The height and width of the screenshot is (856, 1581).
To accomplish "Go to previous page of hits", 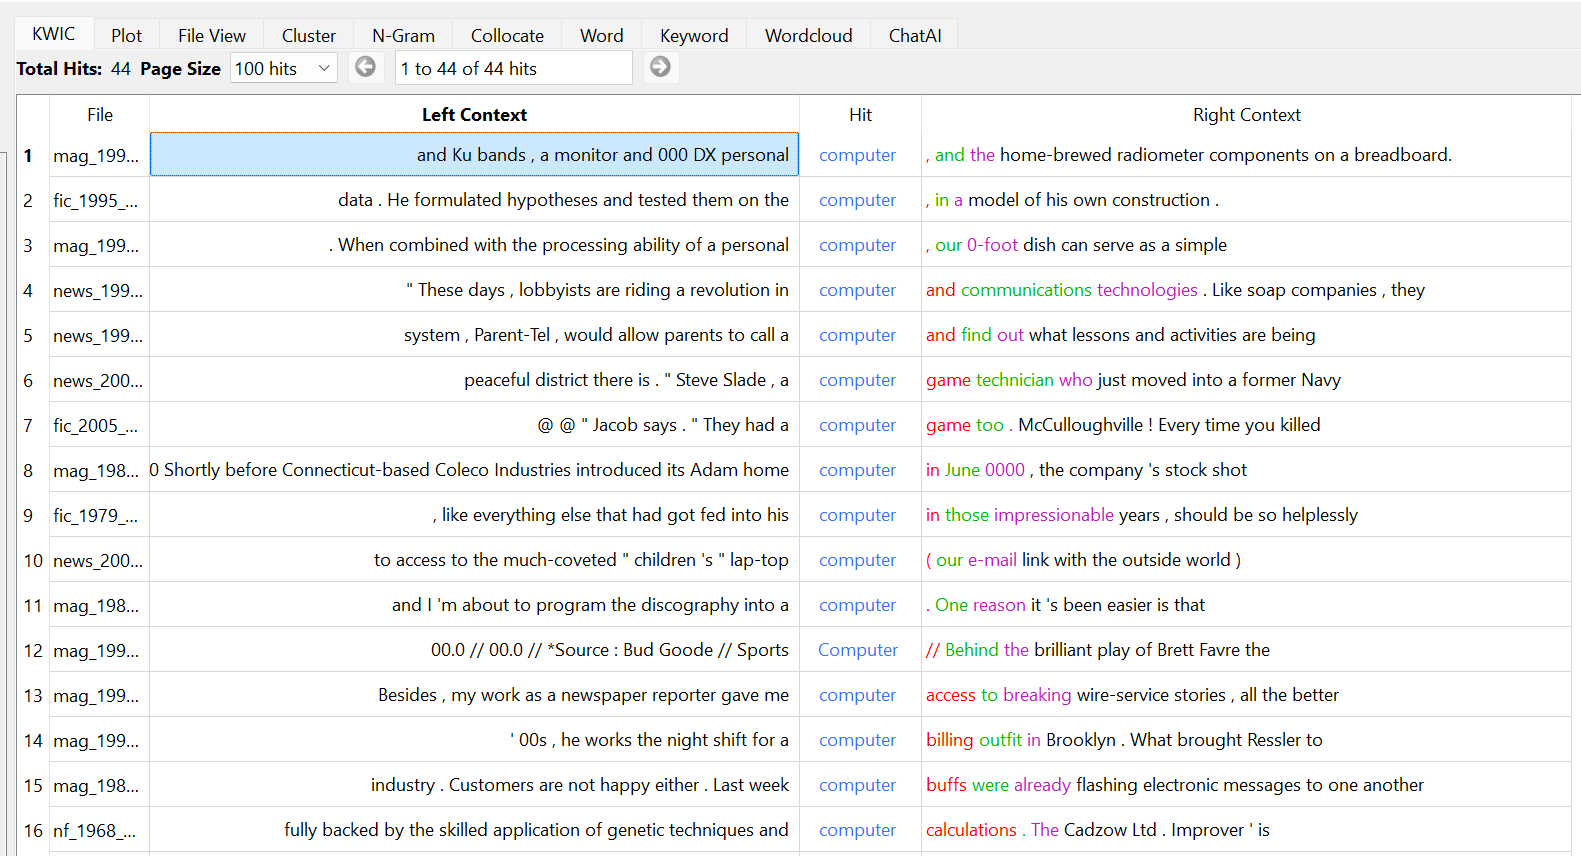I will 366,67.
